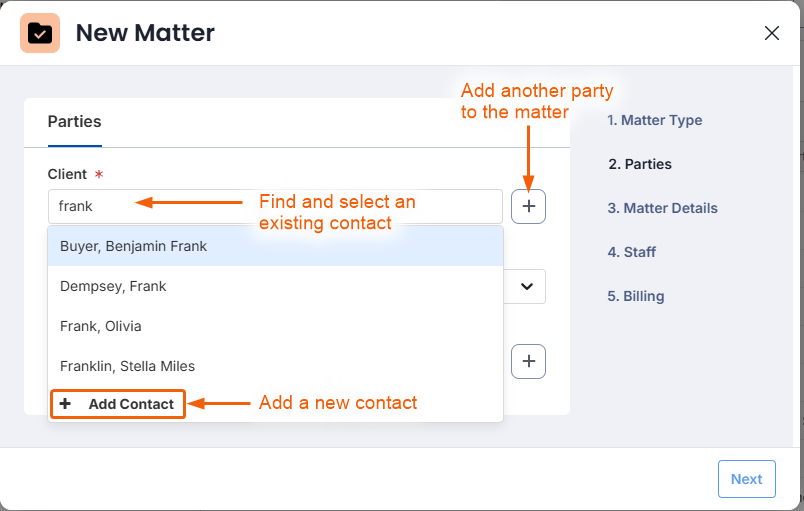This screenshot has height=511, width=804.
Task: Focus the Client search field
Action: [275, 207]
